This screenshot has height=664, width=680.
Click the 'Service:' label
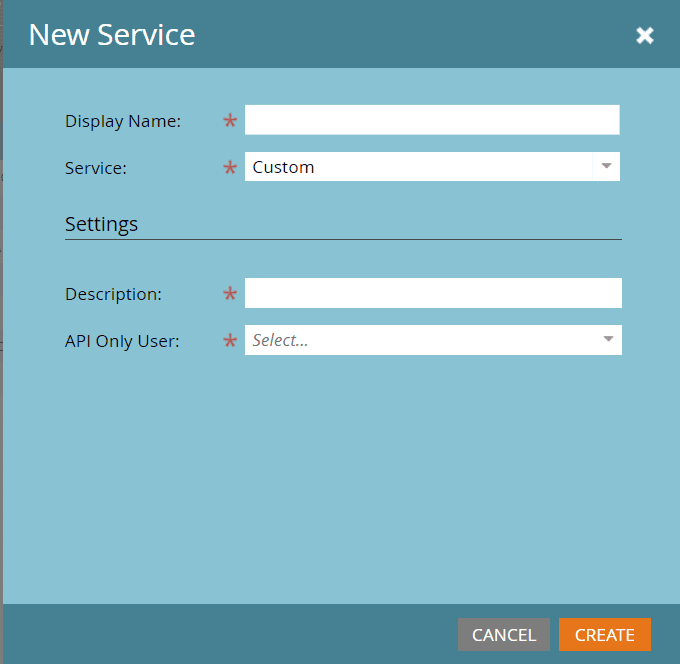pos(96,168)
